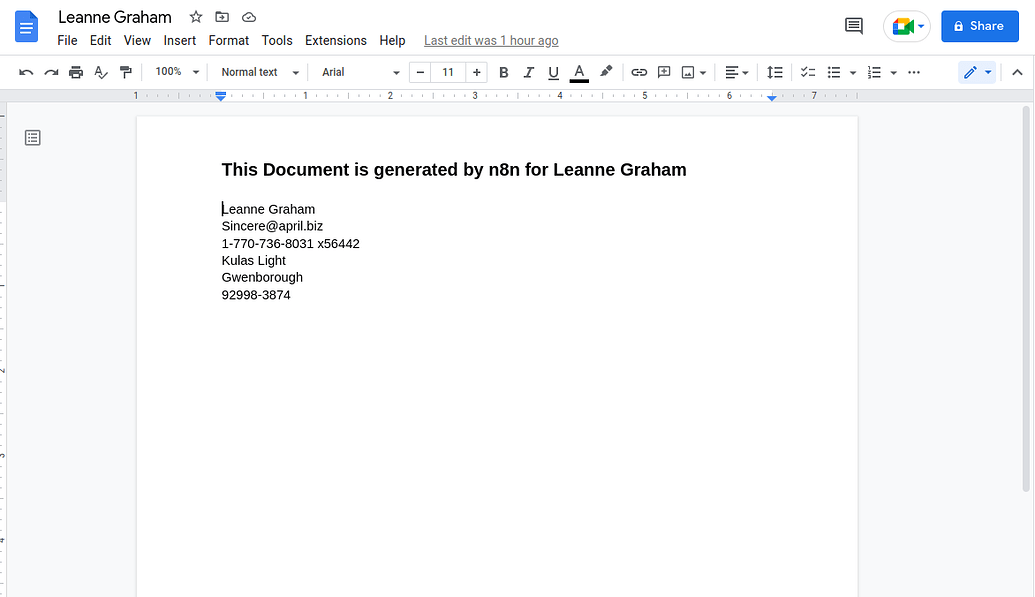Increase font size with the plus stepper
Image resolution: width=1035 pixels, height=597 pixels.
click(476, 72)
